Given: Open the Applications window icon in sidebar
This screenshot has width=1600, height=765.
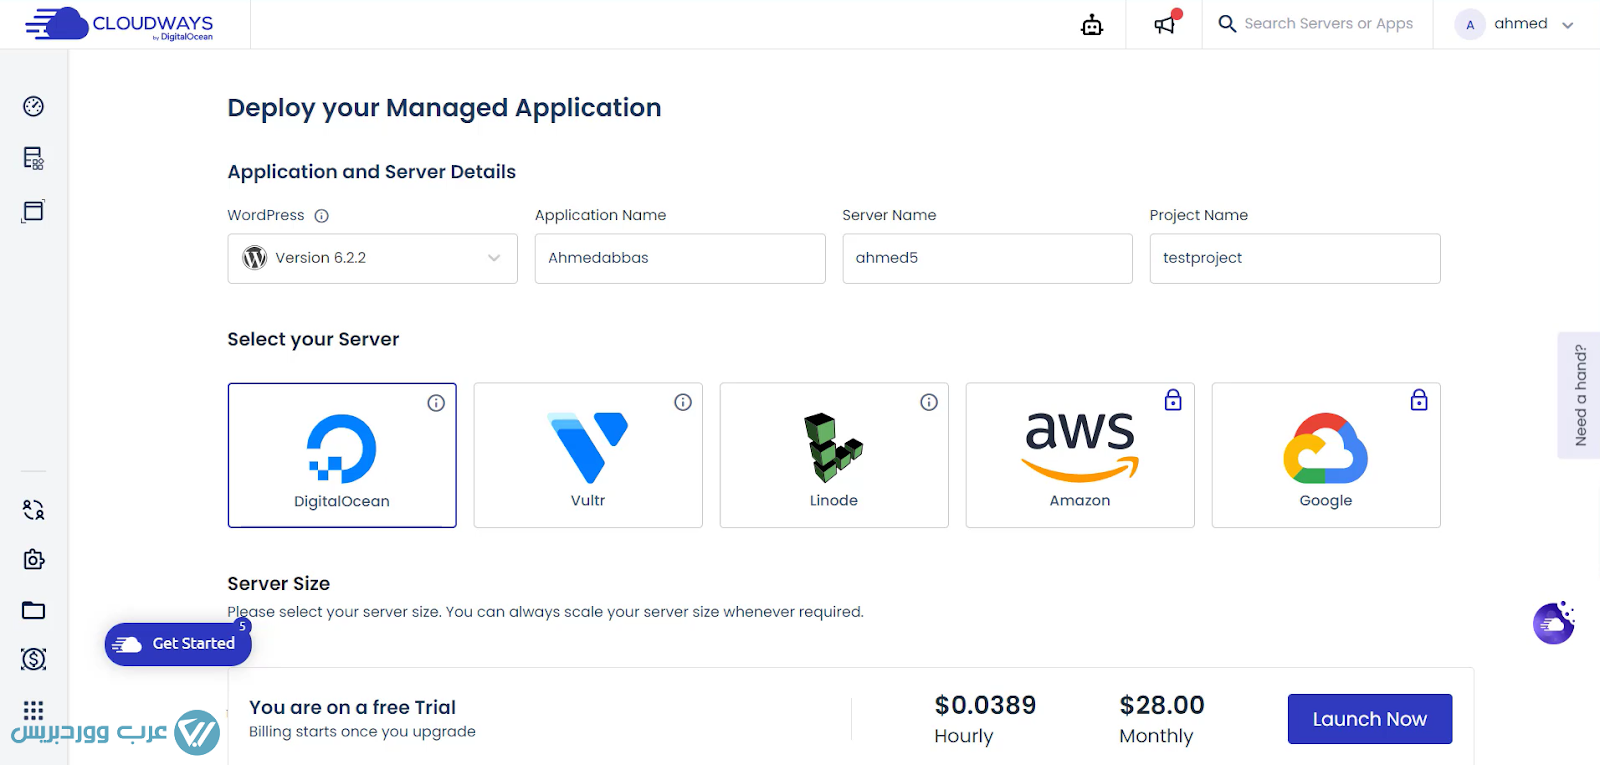Looking at the screenshot, I should [34, 211].
